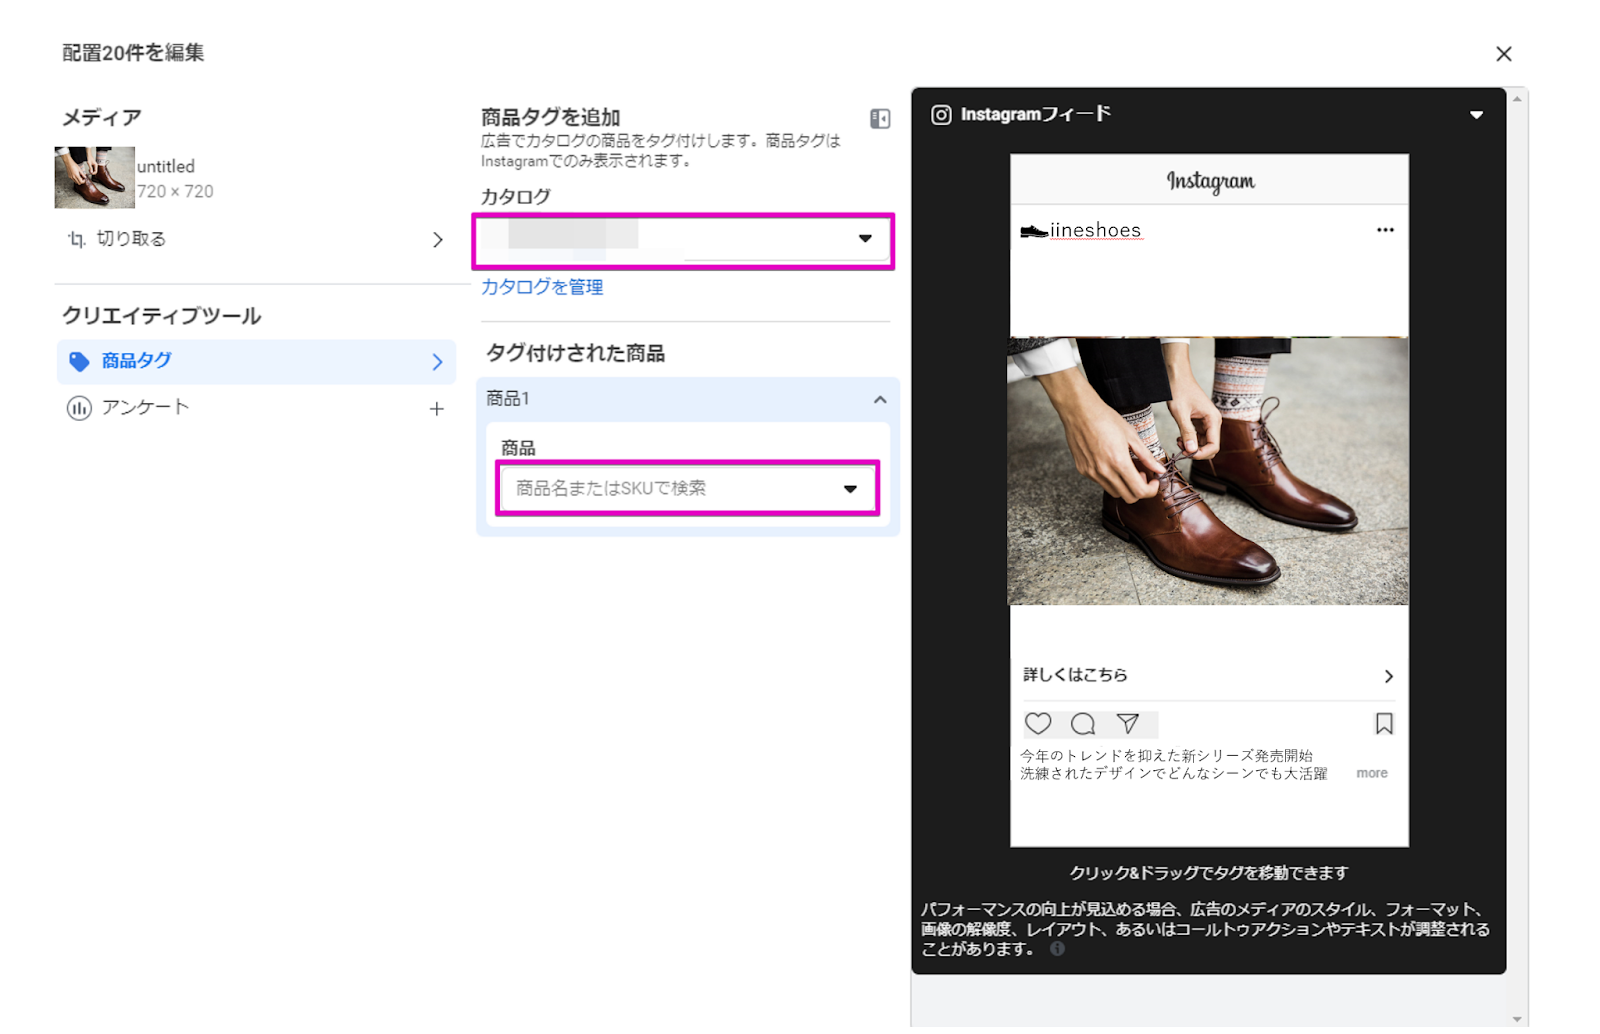This screenshot has height=1034, width=1600.
Task: Add アンケート with the plus icon
Action: click(x=437, y=409)
